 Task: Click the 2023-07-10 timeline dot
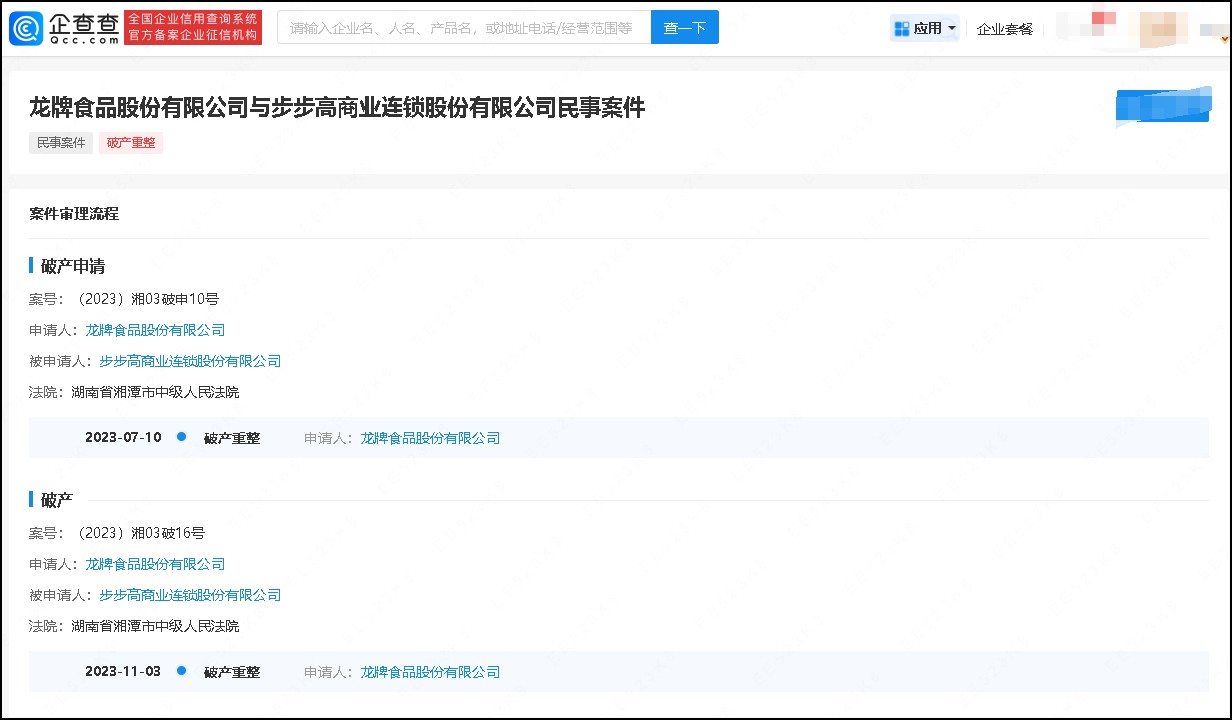[181, 437]
